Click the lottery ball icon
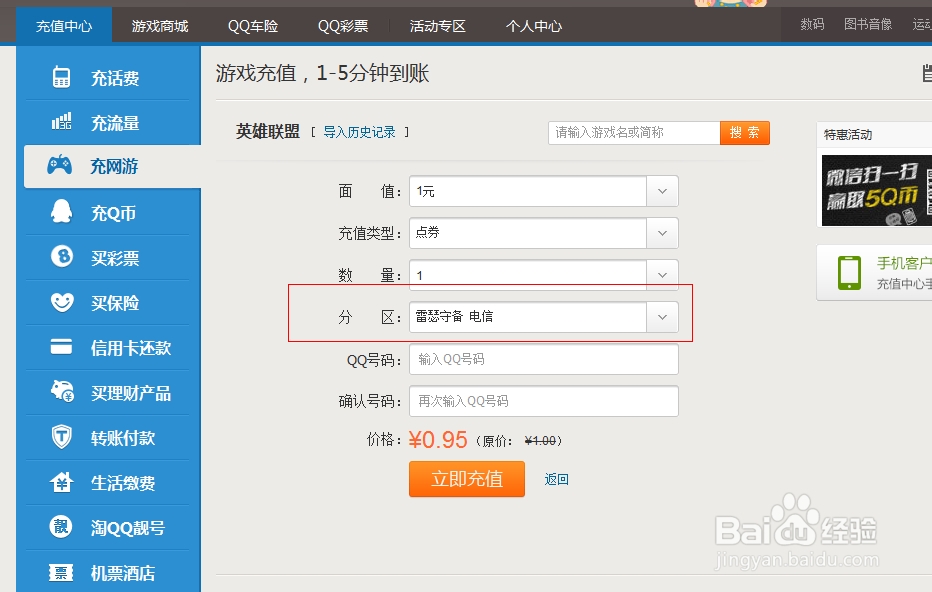The image size is (932, 592). pos(62,257)
